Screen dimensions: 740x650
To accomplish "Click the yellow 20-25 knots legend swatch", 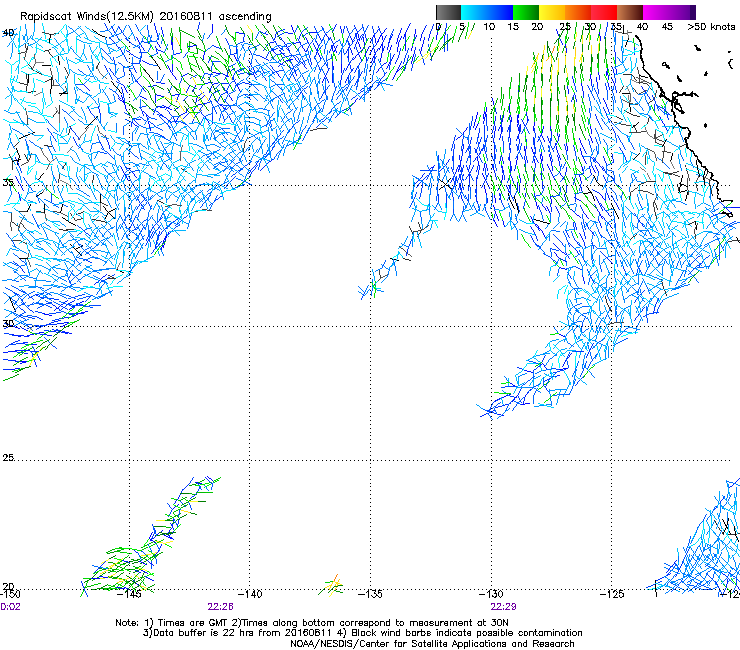I will coord(552,12).
